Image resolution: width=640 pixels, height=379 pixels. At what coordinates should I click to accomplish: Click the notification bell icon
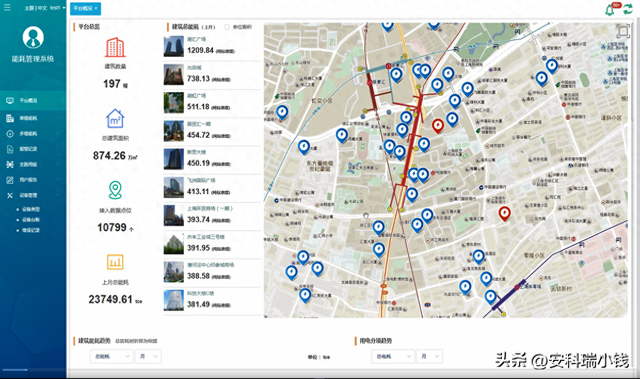(610, 10)
